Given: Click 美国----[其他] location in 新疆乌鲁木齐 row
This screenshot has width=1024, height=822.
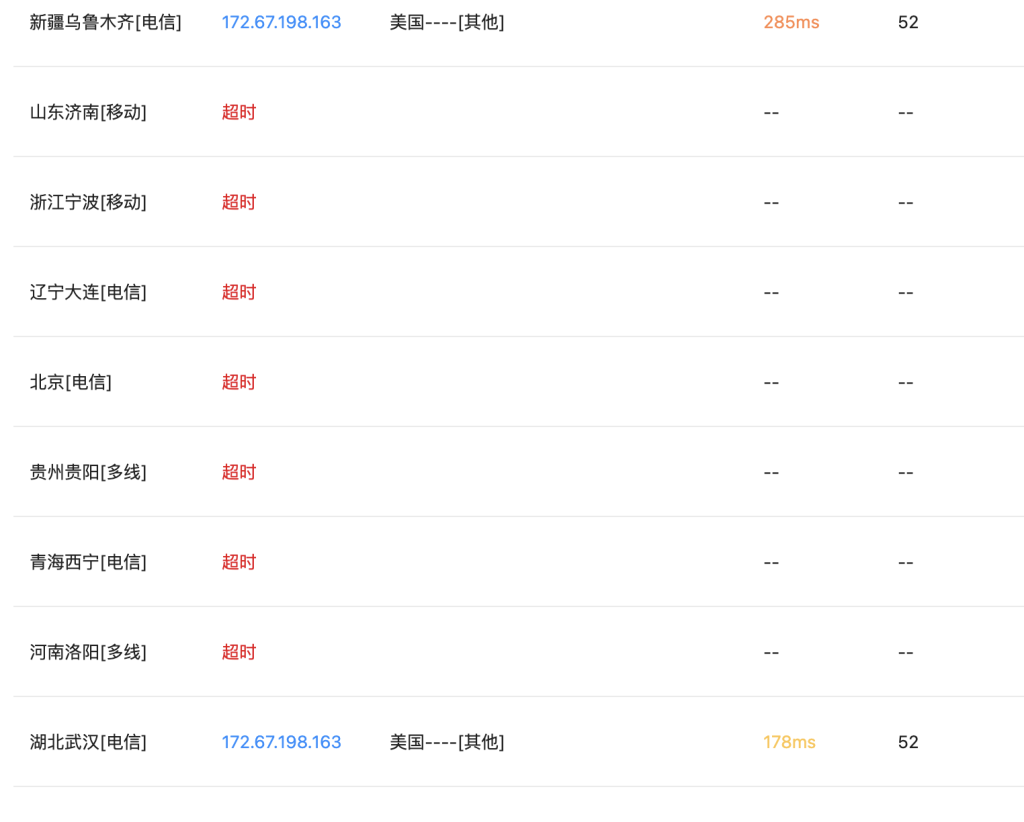Looking at the screenshot, I should click(x=447, y=22).
